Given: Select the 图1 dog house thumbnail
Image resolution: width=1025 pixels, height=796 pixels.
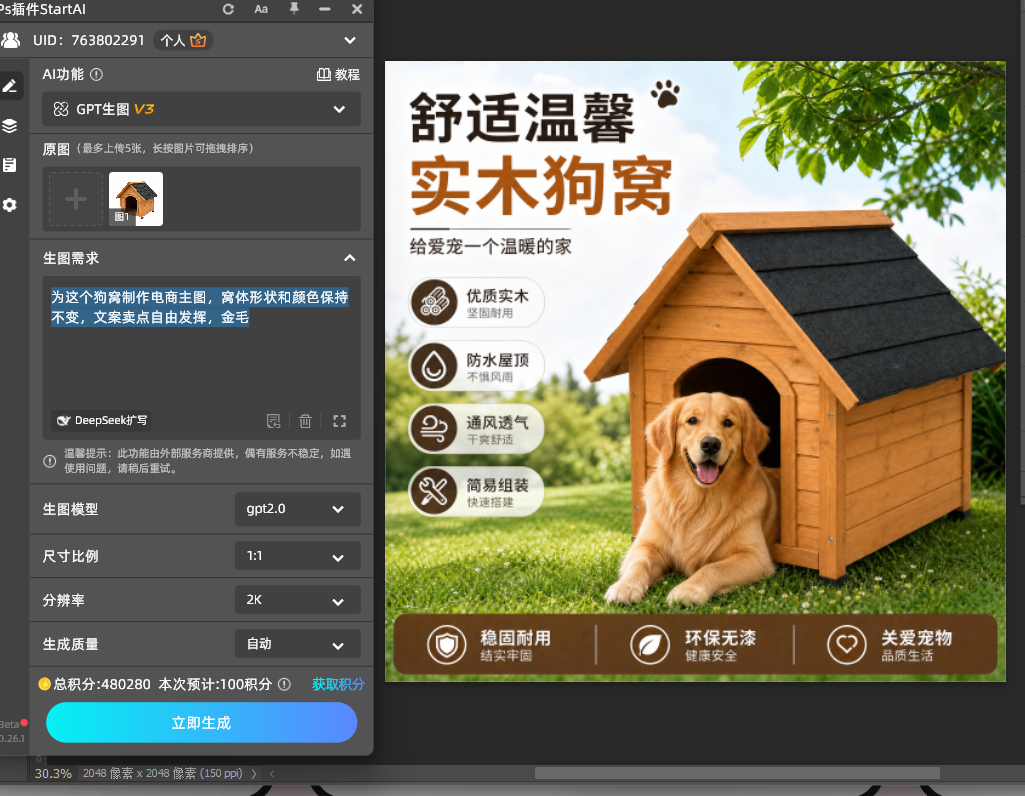Looking at the screenshot, I should tap(136, 199).
